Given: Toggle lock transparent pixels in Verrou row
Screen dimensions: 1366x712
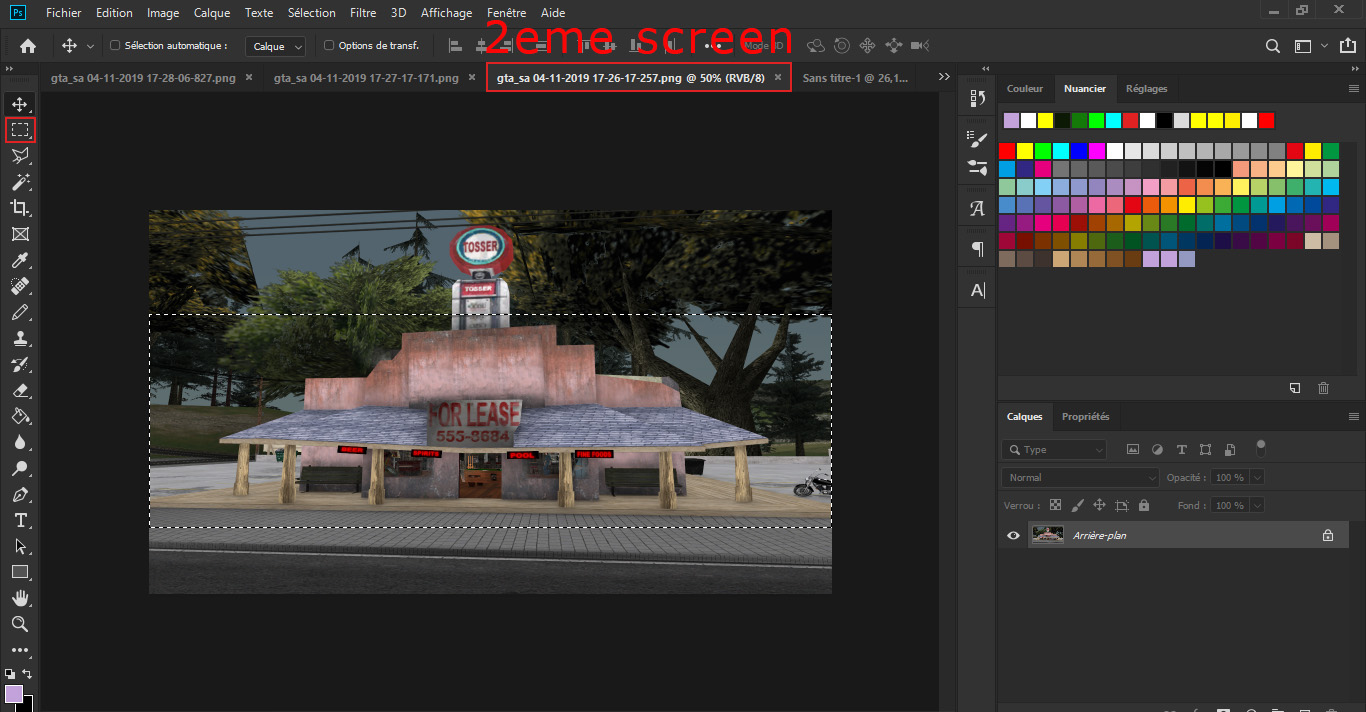Looking at the screenshot, I should (x=1055, y=506).
